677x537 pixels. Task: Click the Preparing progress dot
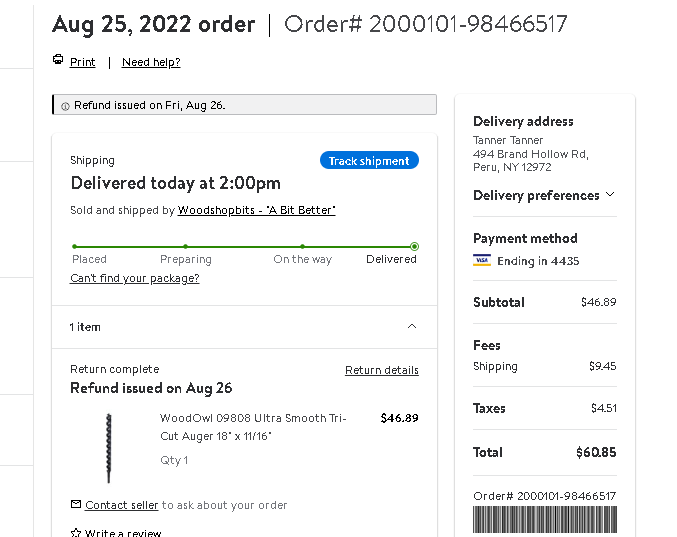pyautogui.click(x=185, y=246)
